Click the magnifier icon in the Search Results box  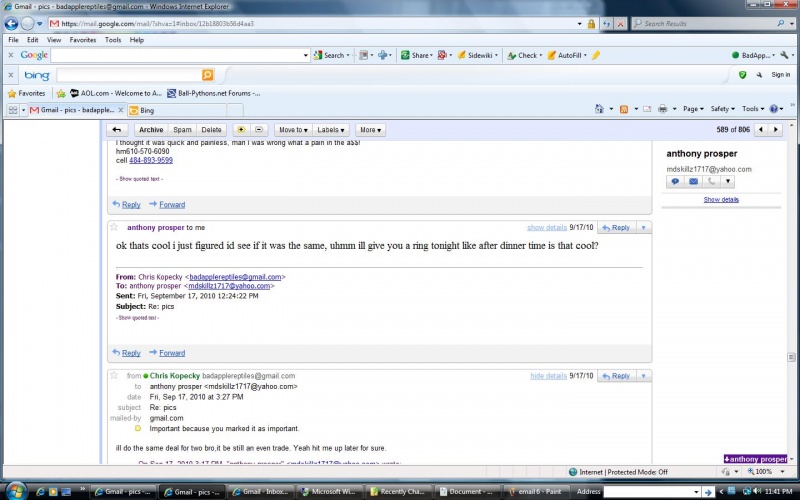point(781,23)
